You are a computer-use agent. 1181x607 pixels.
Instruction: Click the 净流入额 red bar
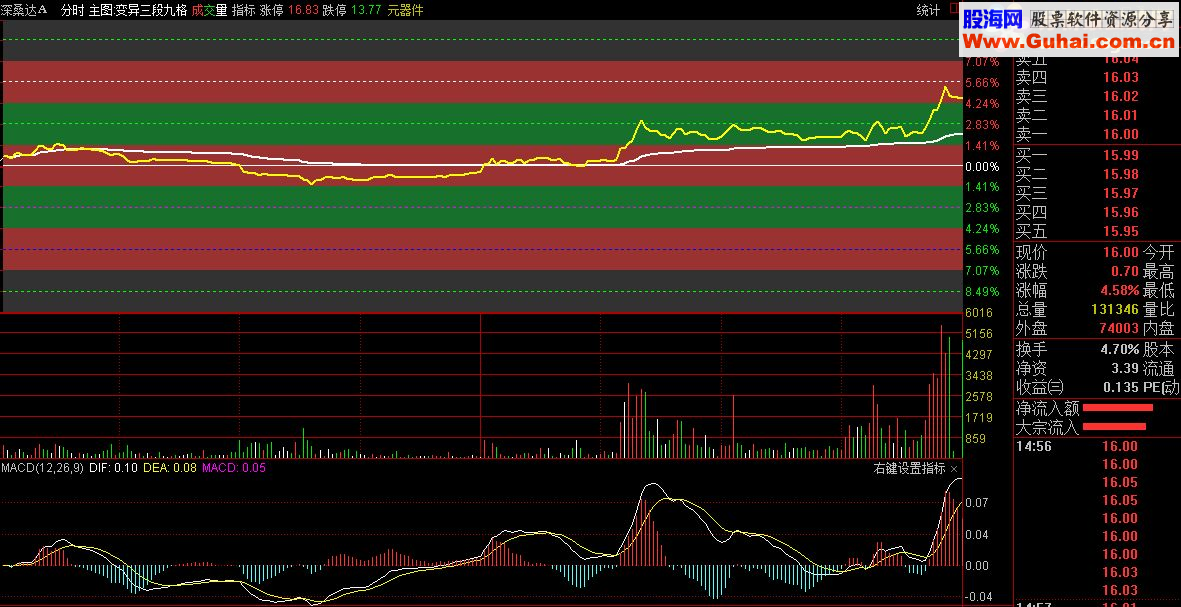pos(1118,407)
